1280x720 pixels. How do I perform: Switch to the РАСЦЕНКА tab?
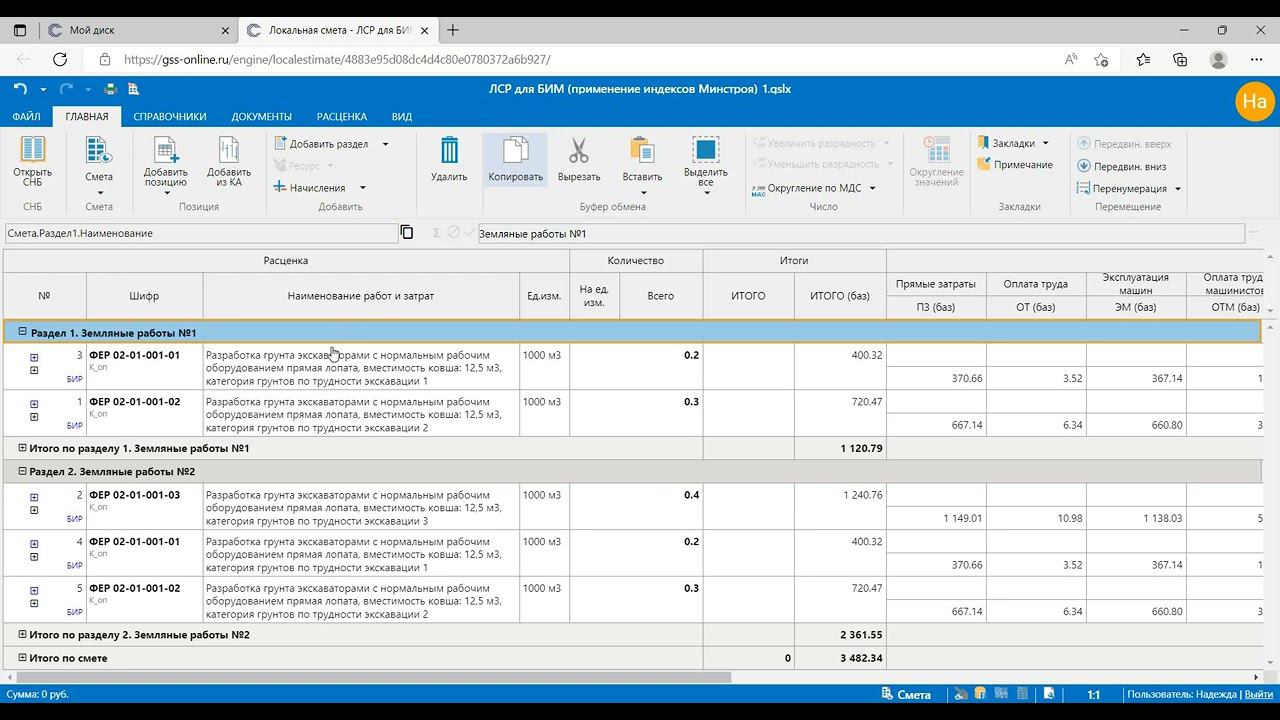coord(342,117)
